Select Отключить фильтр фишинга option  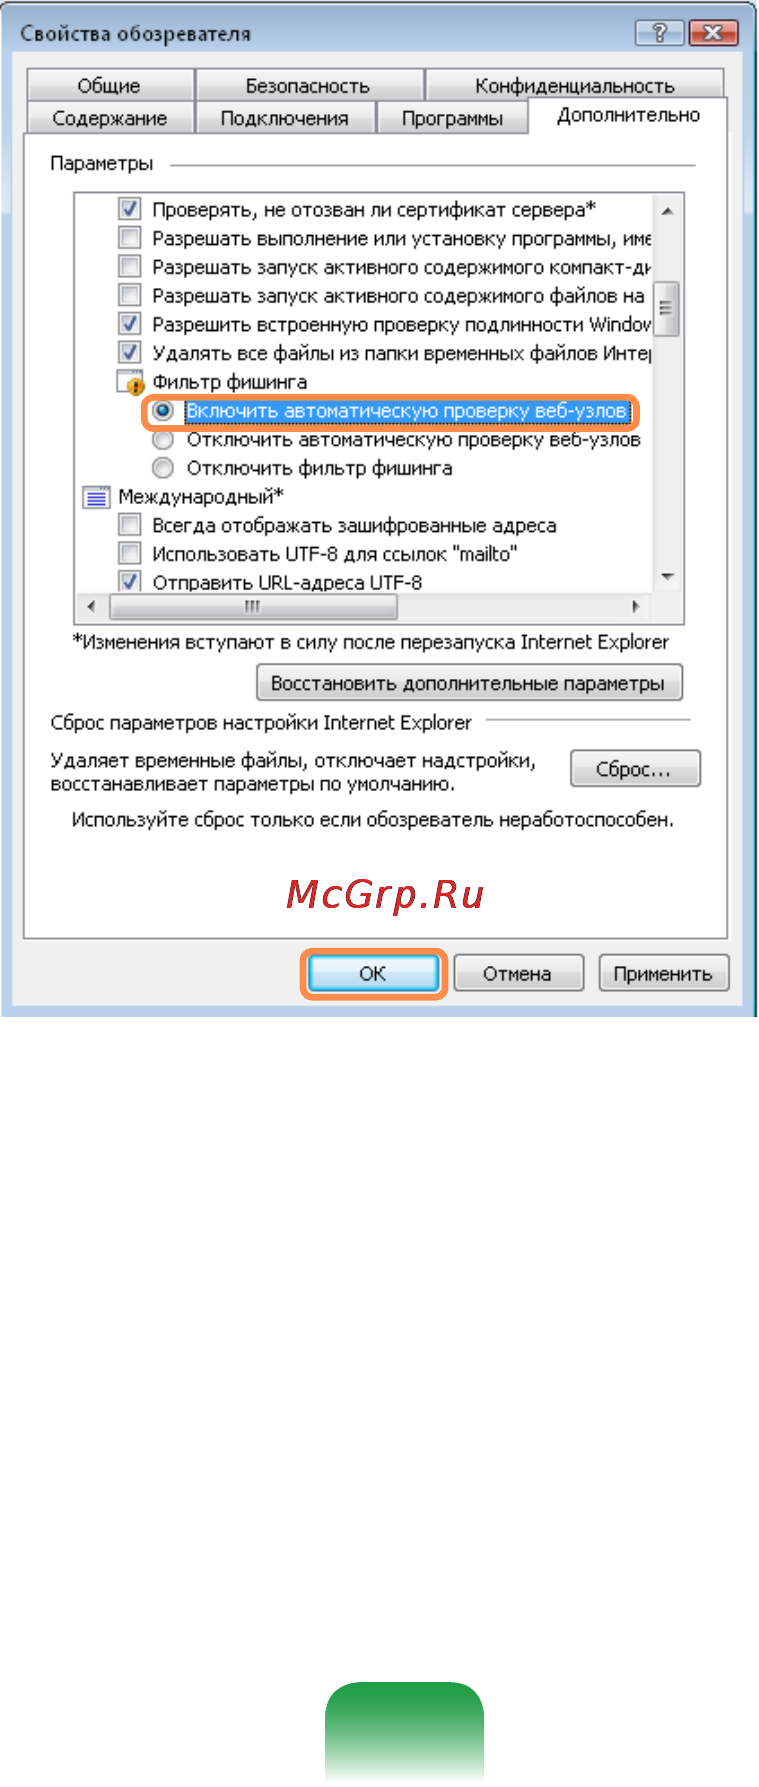pos(163,468)
